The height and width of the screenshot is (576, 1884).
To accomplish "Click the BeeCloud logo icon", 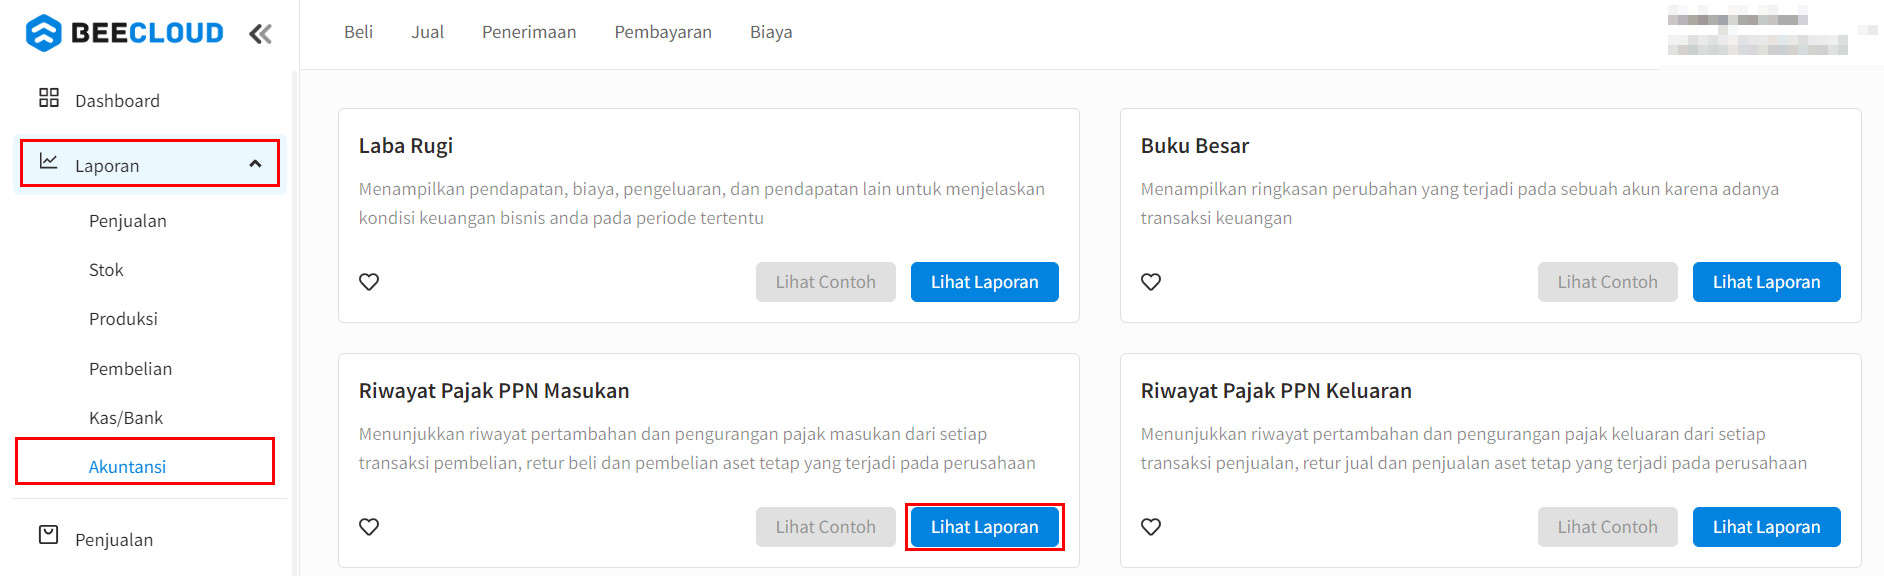I will [43, 33].
